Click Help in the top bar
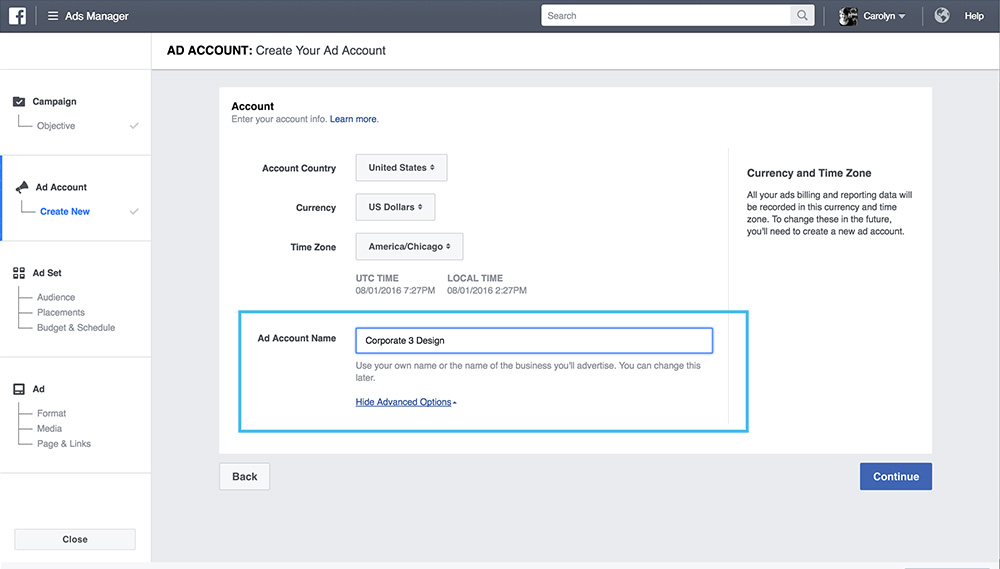Image resolution: width=1000 pixels, height=569 pixels. (x=974, y=16)
